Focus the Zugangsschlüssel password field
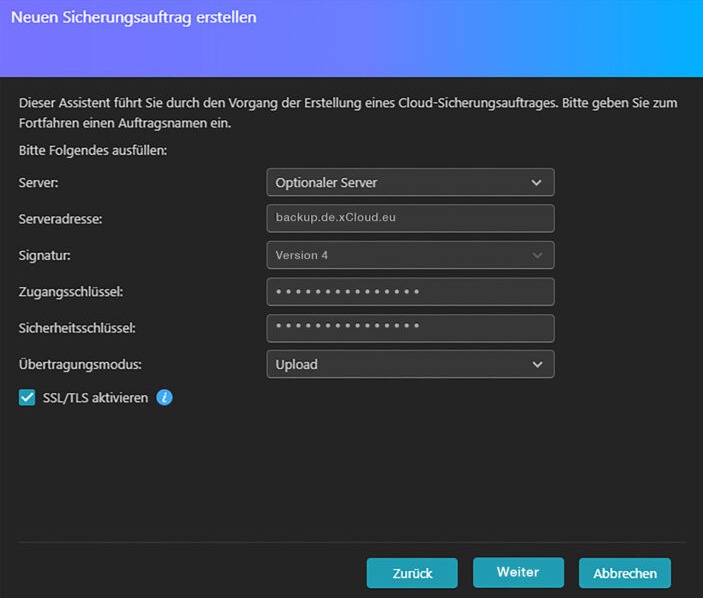The image size is (703, 598). pyautogui.click(x=410, y=292)
